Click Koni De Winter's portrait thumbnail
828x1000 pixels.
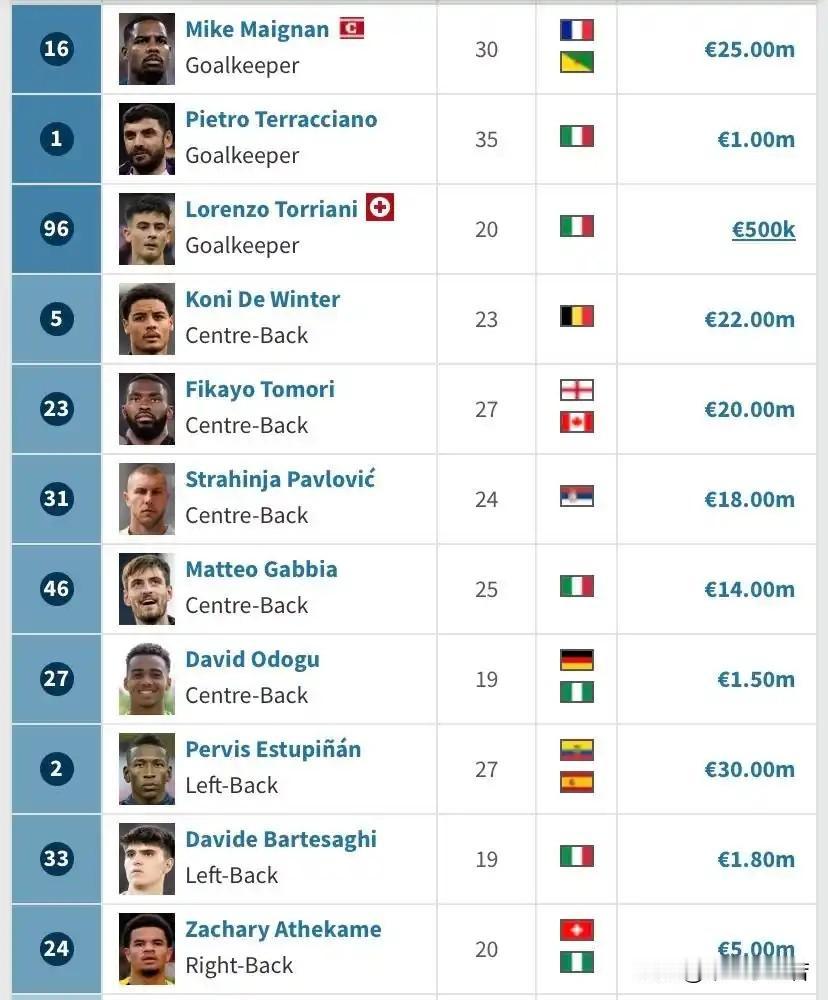click(x=147, y=319)
